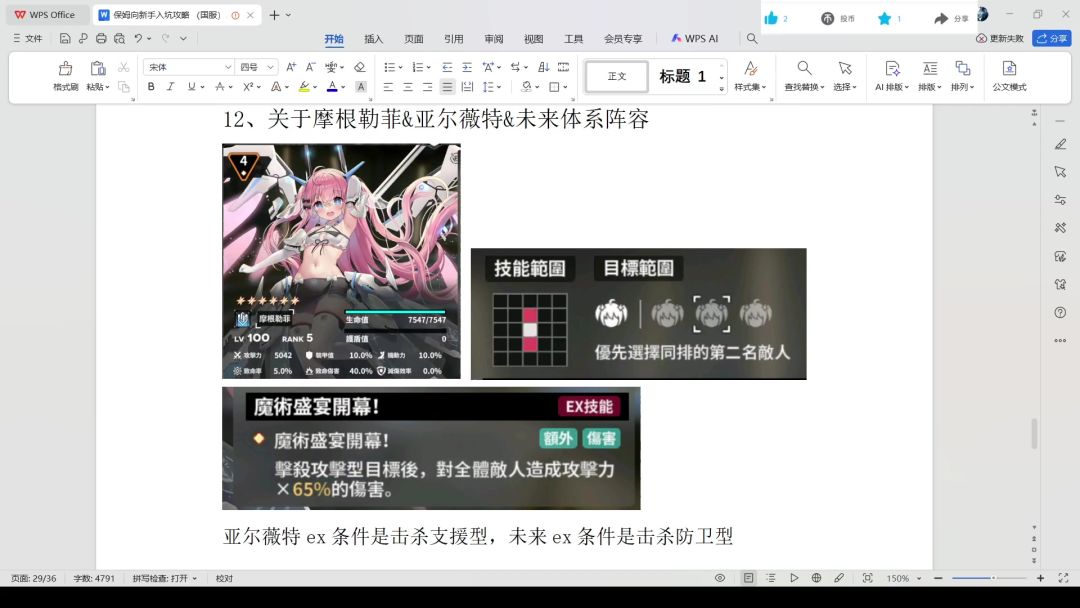Open the font name dropdown showing 宋体
This screenshot has width=1080, height=608.
[x=187, y=67]
